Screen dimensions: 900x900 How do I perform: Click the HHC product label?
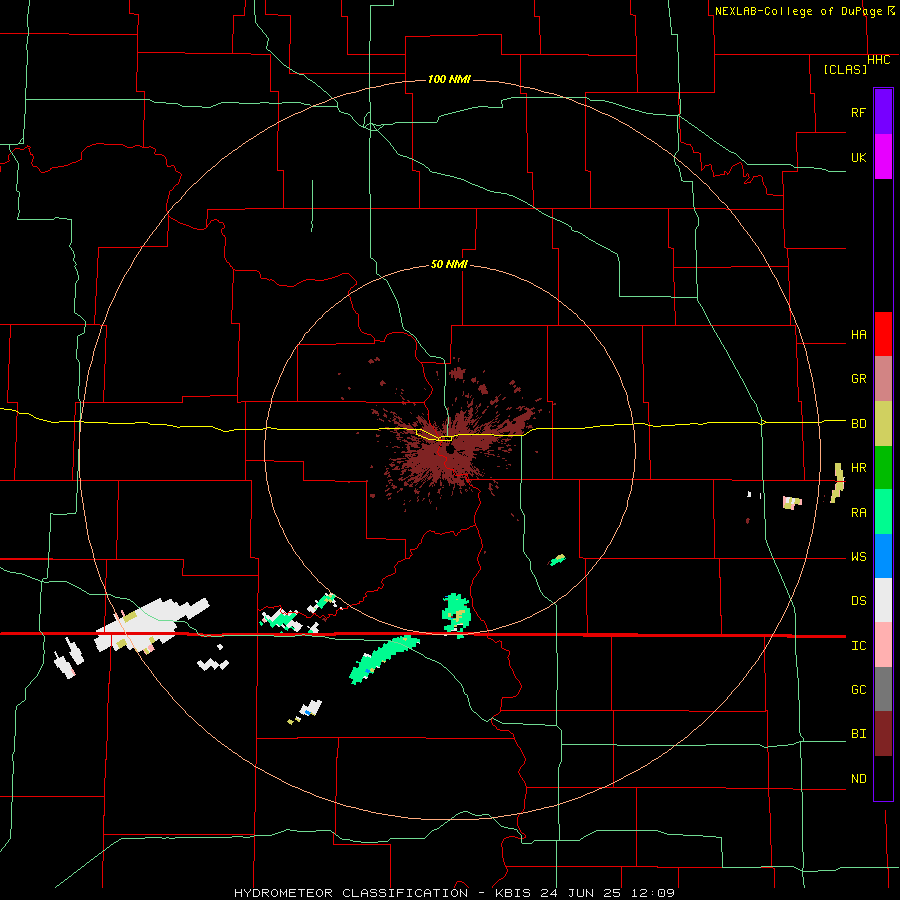coord(879,60)
